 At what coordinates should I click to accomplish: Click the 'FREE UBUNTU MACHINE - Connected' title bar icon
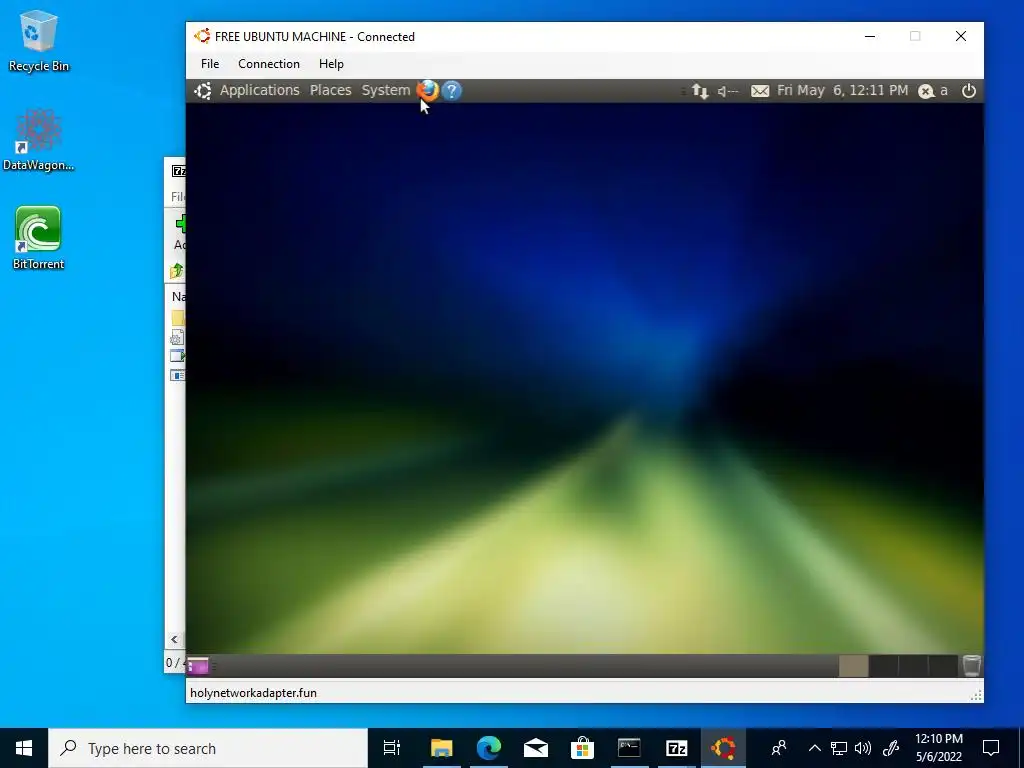click(202, 36)
